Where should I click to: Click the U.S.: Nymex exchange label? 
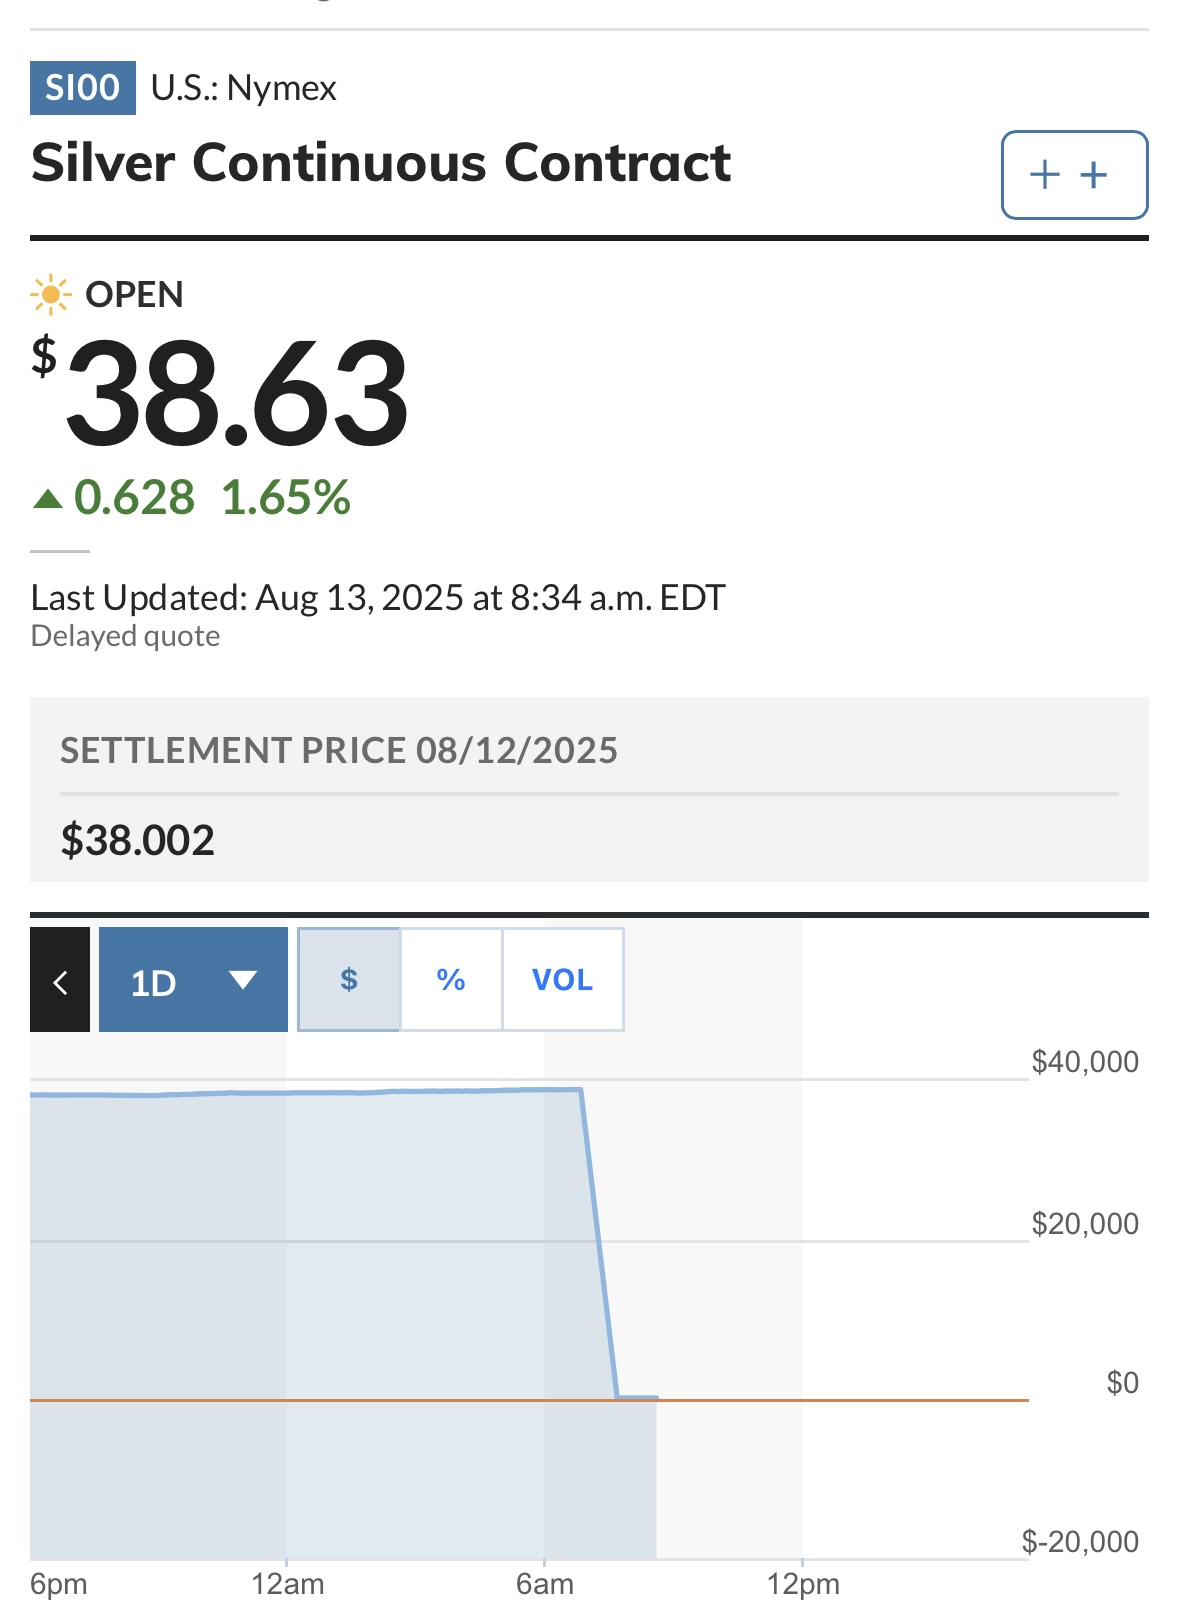coord(244,88)
